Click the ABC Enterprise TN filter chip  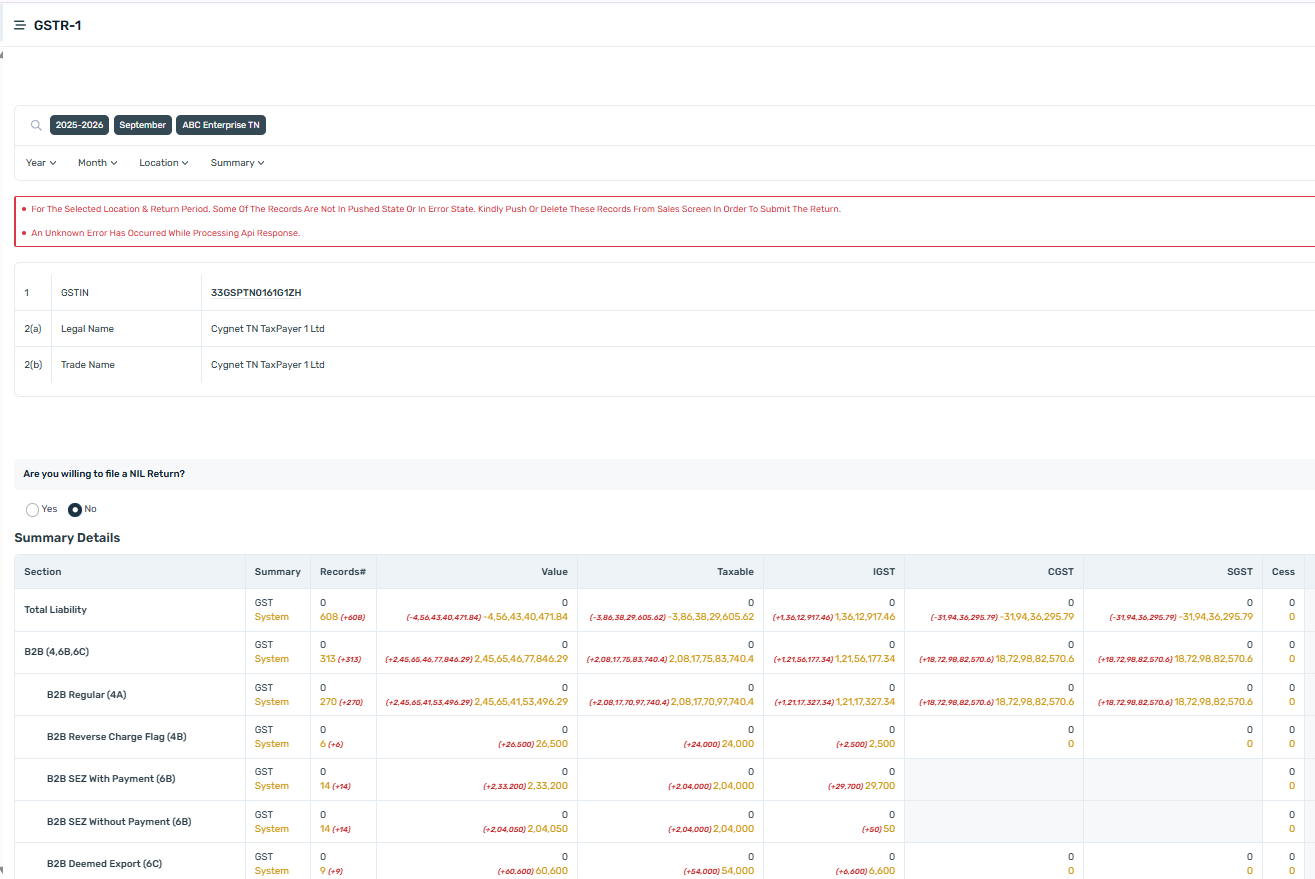(x=221, y=125)
